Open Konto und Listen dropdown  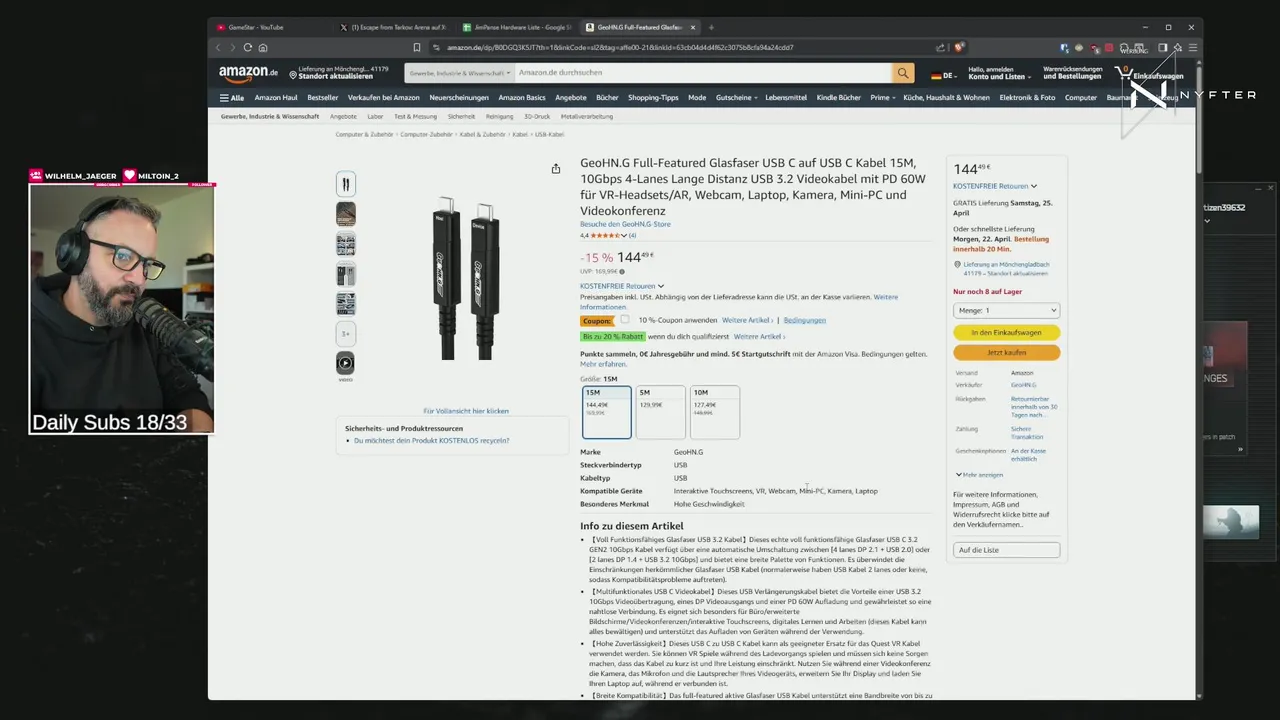[998, 73]
